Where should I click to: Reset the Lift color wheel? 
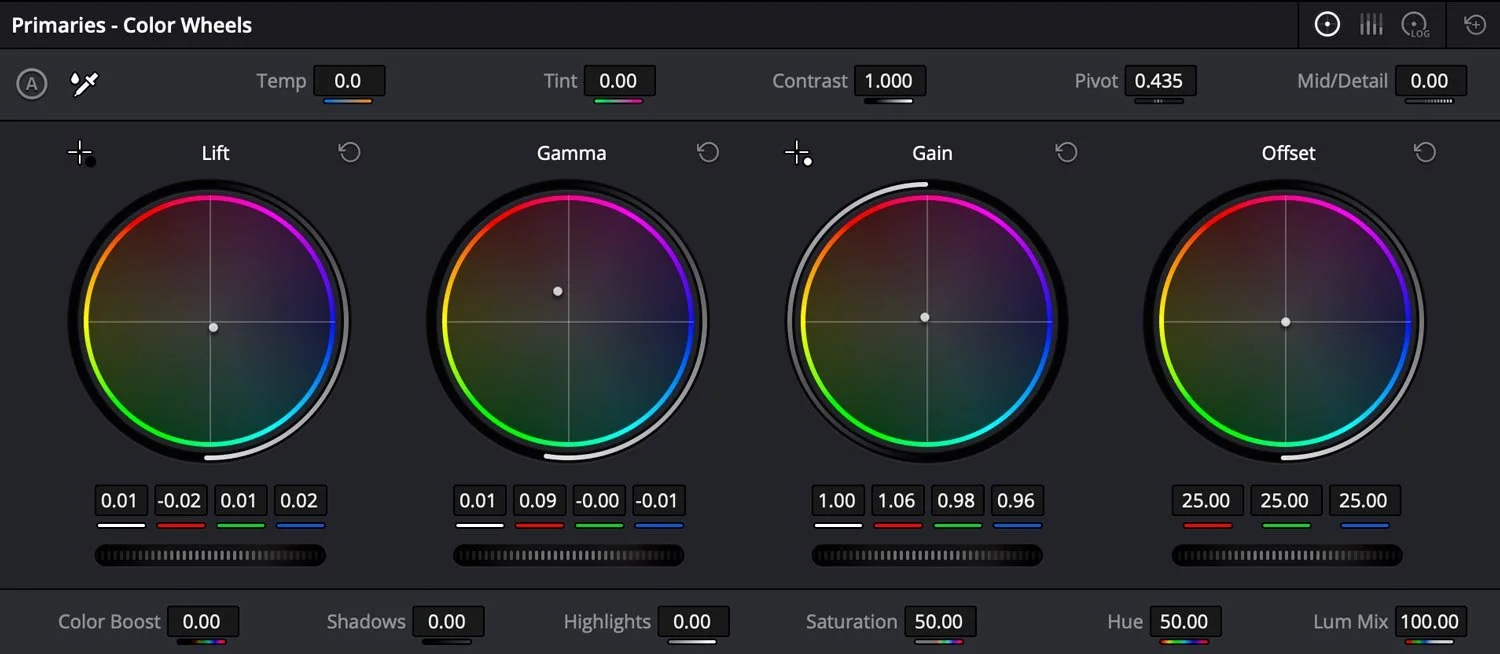coord(349,152)
